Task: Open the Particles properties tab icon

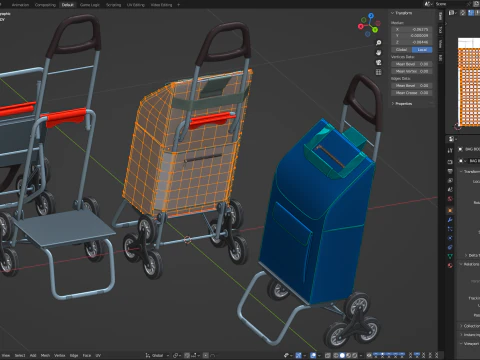Action: 450,229
